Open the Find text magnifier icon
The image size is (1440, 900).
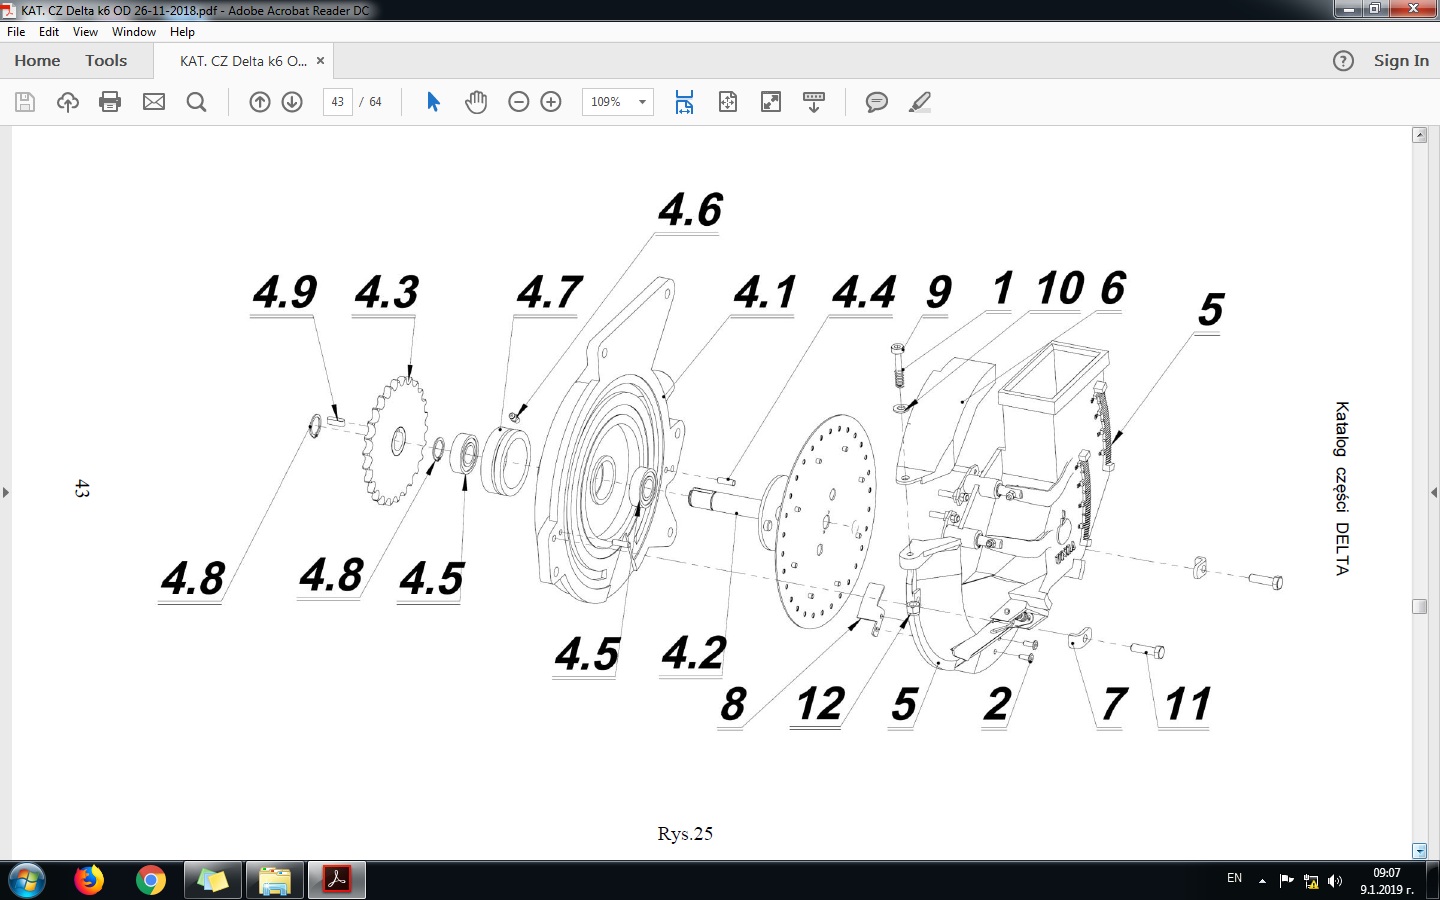[x=197, y=102]
